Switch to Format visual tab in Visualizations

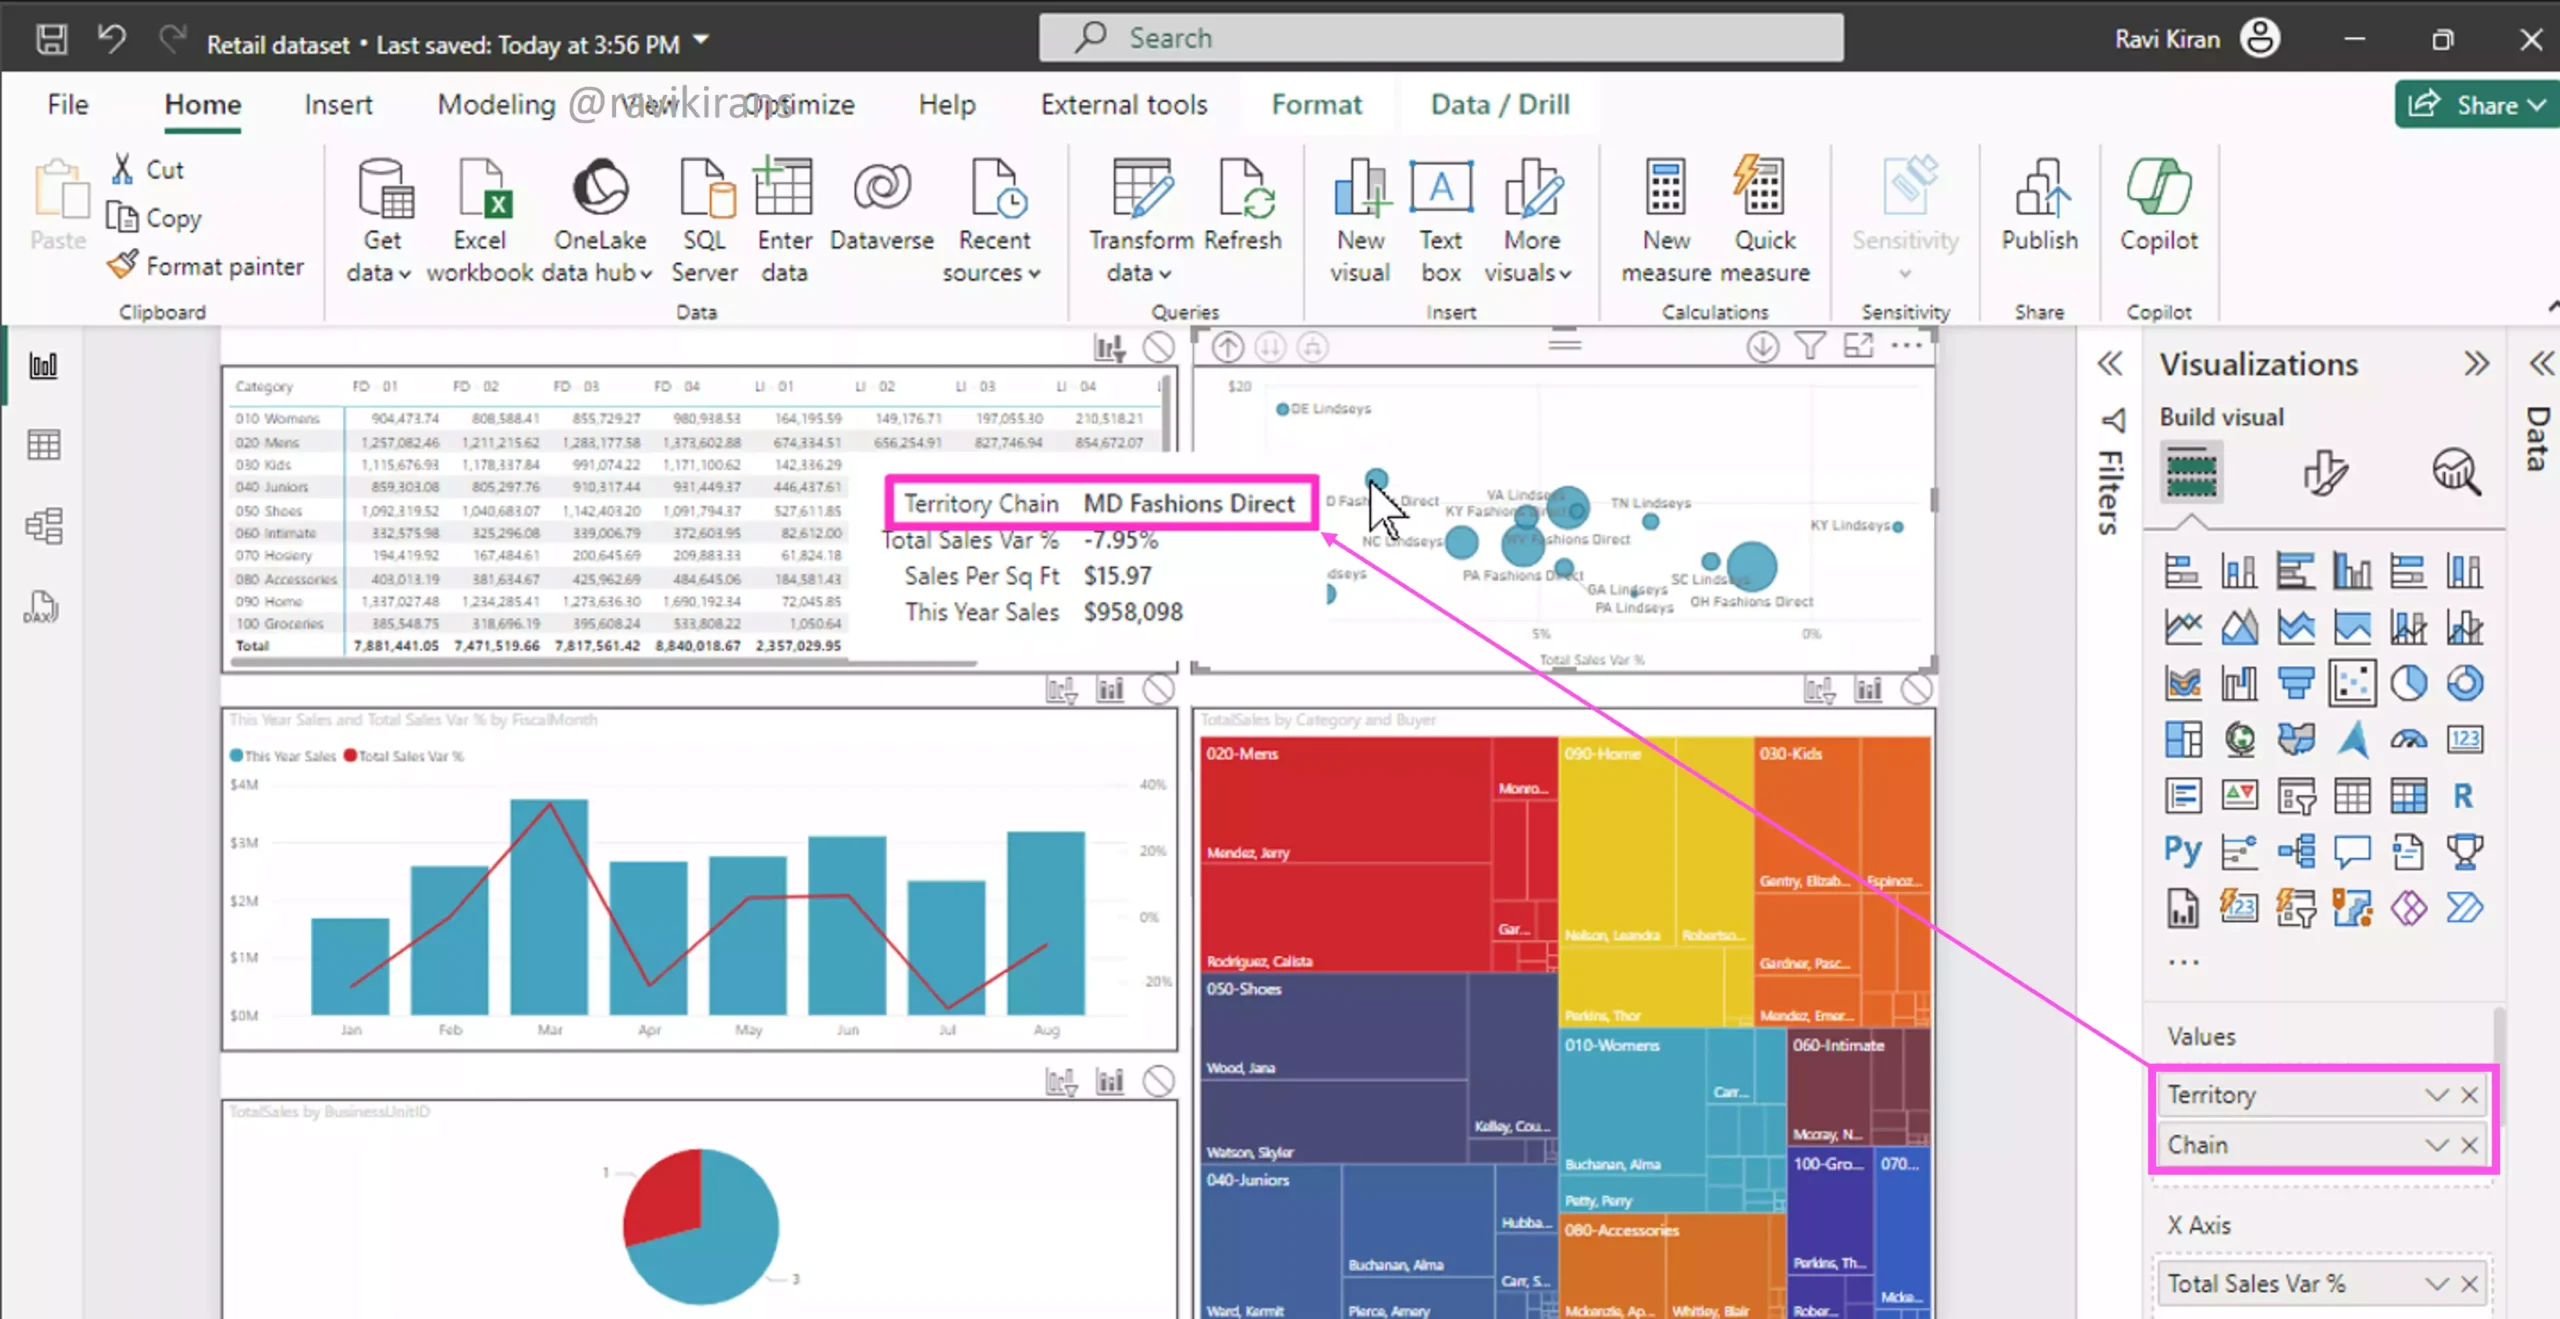pos(2325,472)
